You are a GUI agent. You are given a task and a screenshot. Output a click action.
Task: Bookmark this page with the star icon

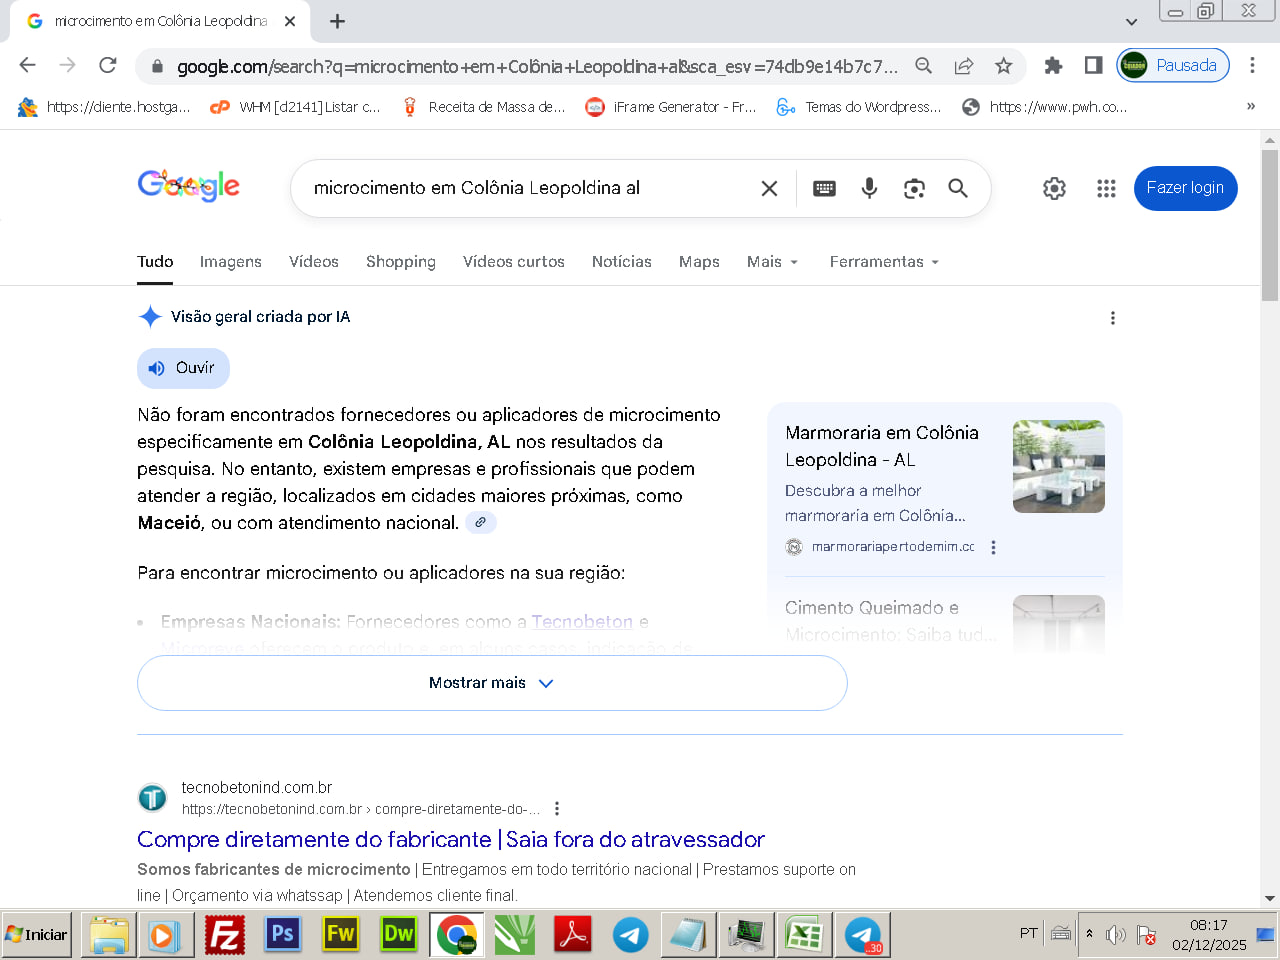click(1004, 66)
